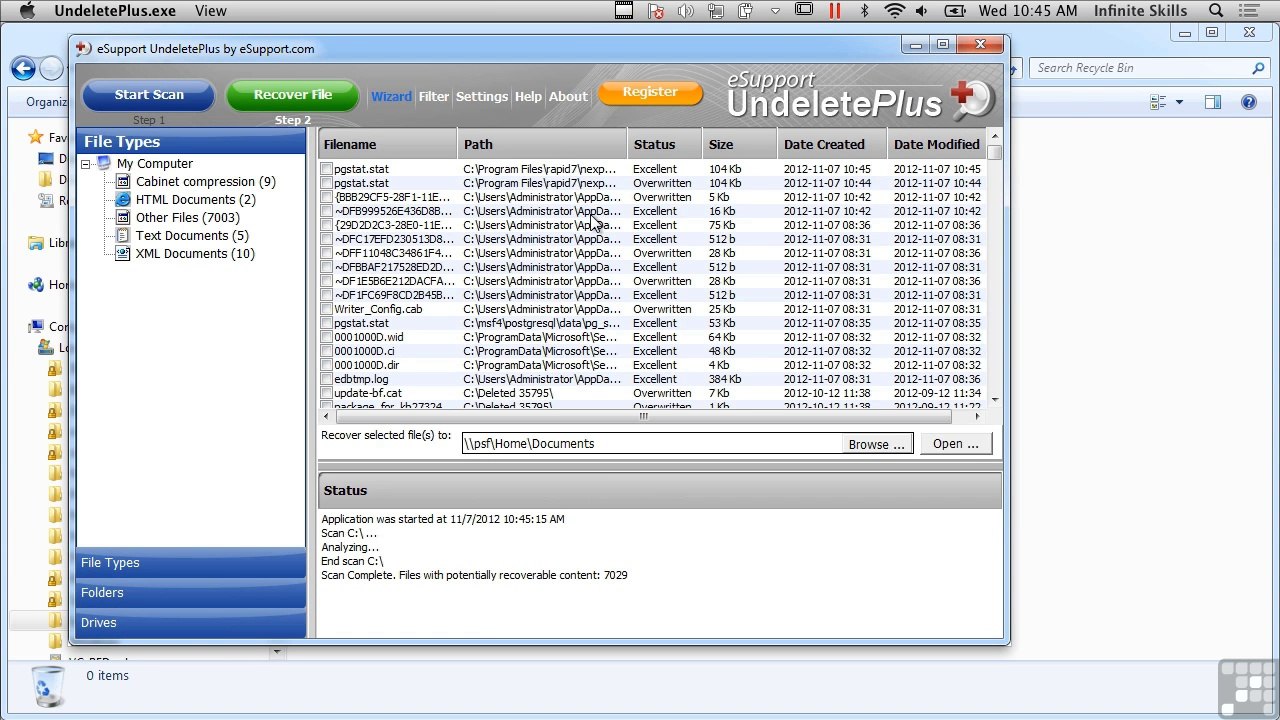Open the Explorer change view dropdown arrow
The height and width of the screenshot is (720, 1280).
(x=1179, y=102)
